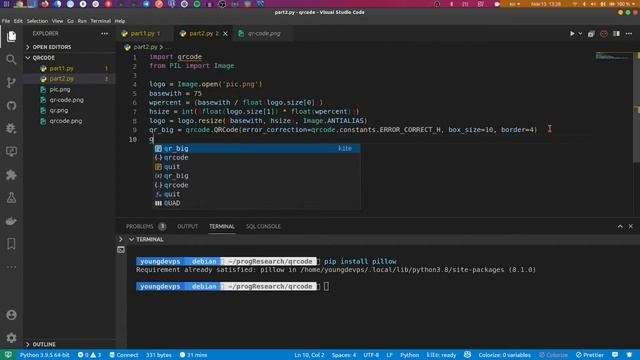Screen dimensions: 640x360
Task: Open the Accounts menu
Action: coord(11,315)
